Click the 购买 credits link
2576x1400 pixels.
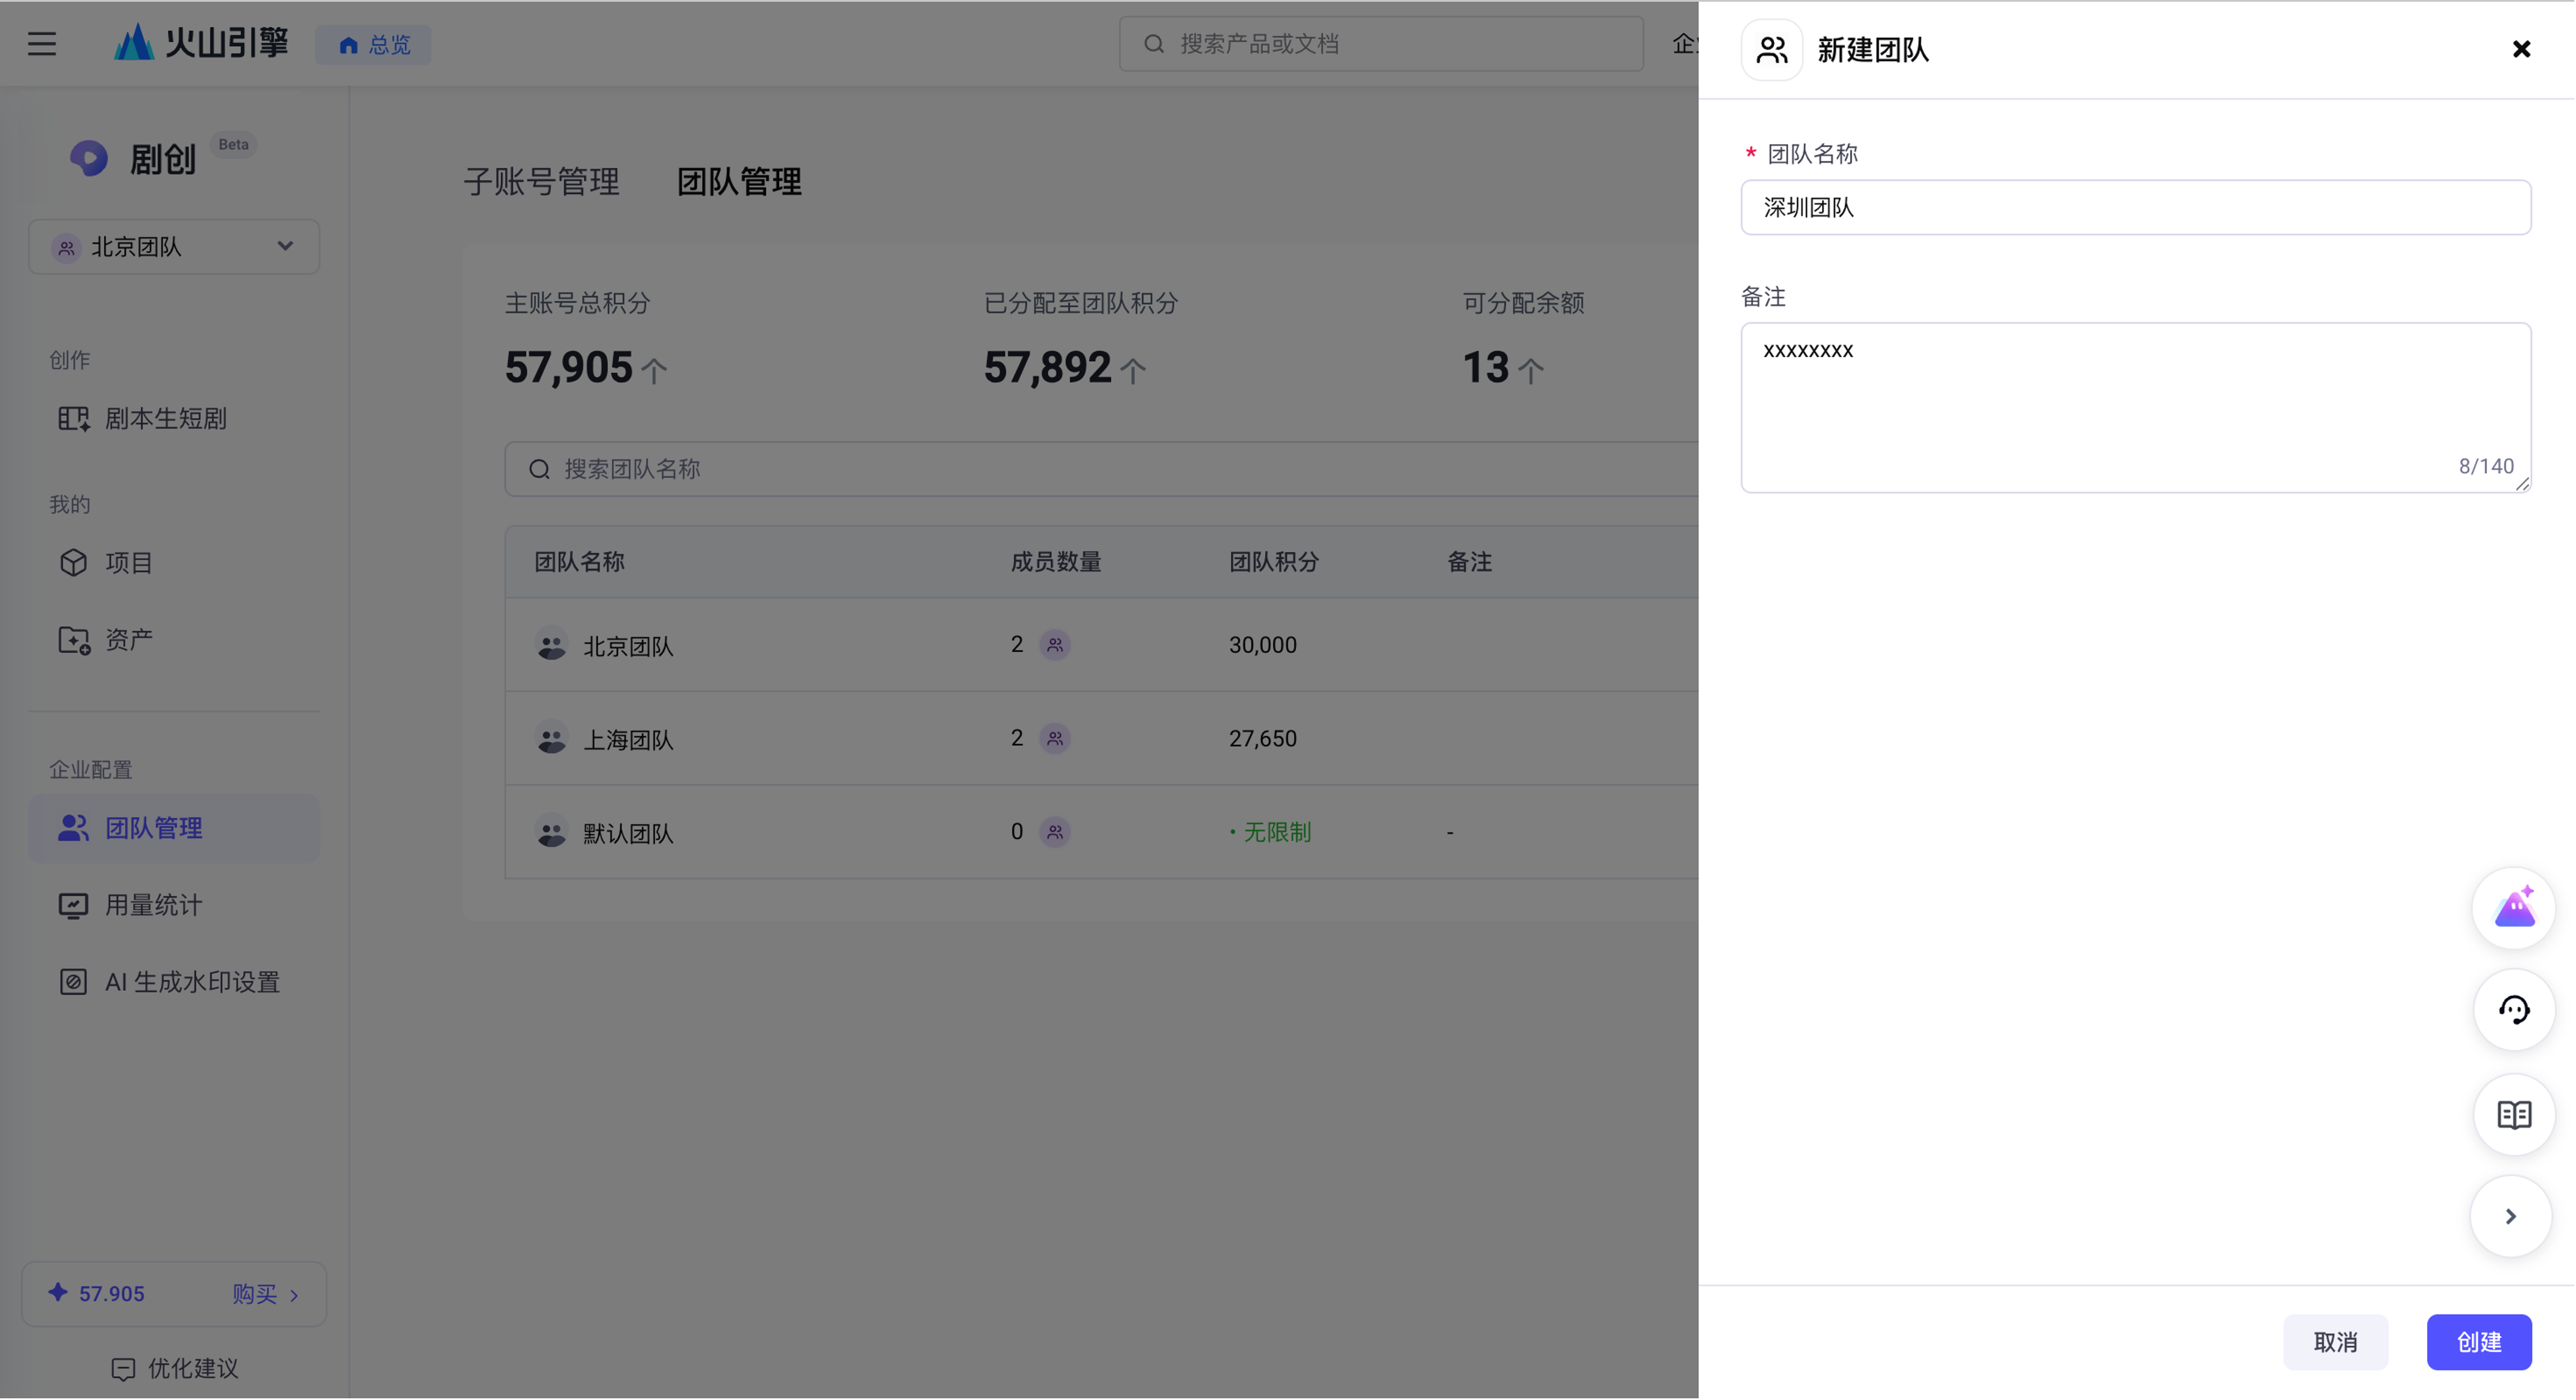[x=265, y=1295]
